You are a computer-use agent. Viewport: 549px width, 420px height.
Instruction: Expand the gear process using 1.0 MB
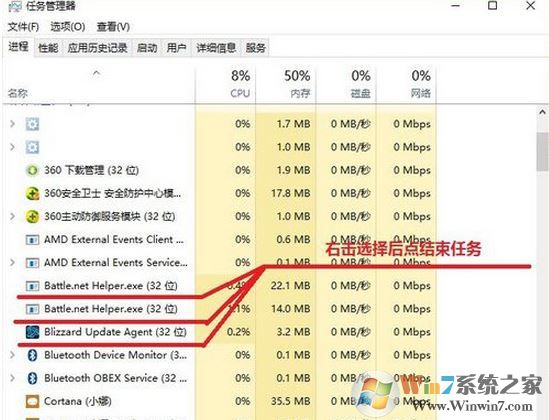(12, 147)
